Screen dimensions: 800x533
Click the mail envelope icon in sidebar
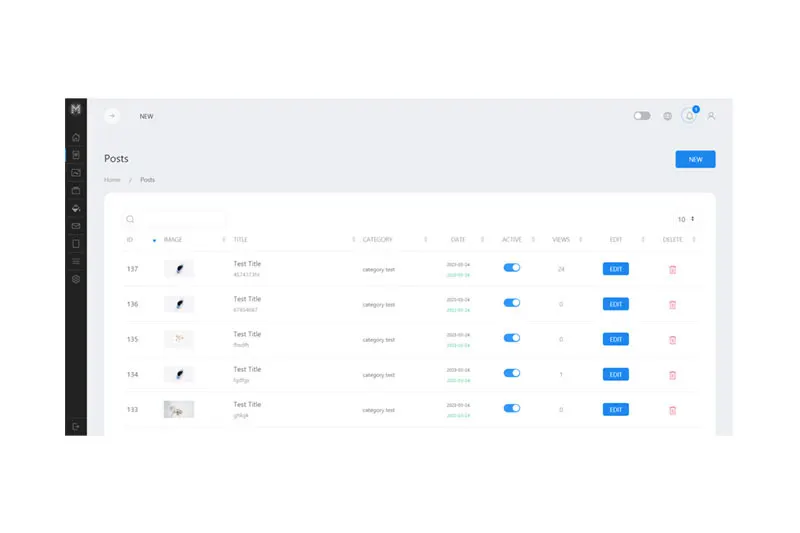pos(76,226)
